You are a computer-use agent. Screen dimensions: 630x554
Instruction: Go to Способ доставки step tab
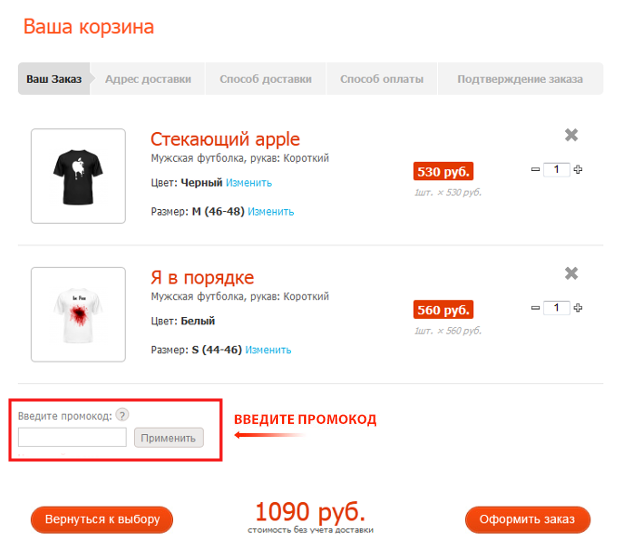[x=265, y=79]
